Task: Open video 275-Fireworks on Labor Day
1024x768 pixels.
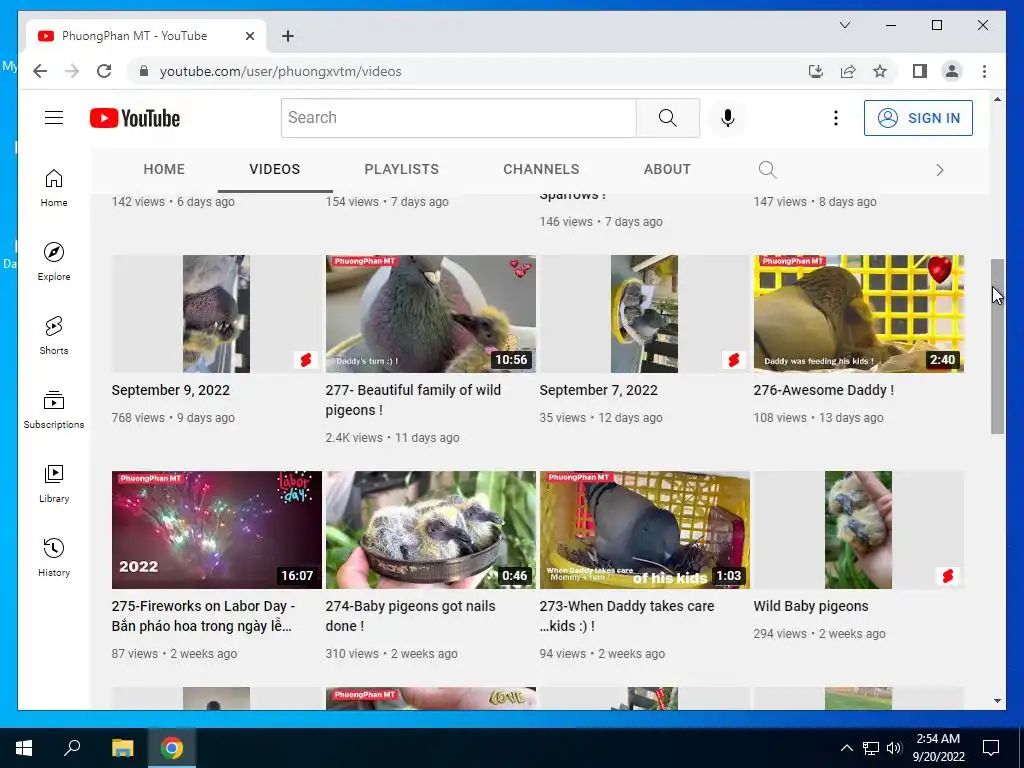Action: pos(203,616)
